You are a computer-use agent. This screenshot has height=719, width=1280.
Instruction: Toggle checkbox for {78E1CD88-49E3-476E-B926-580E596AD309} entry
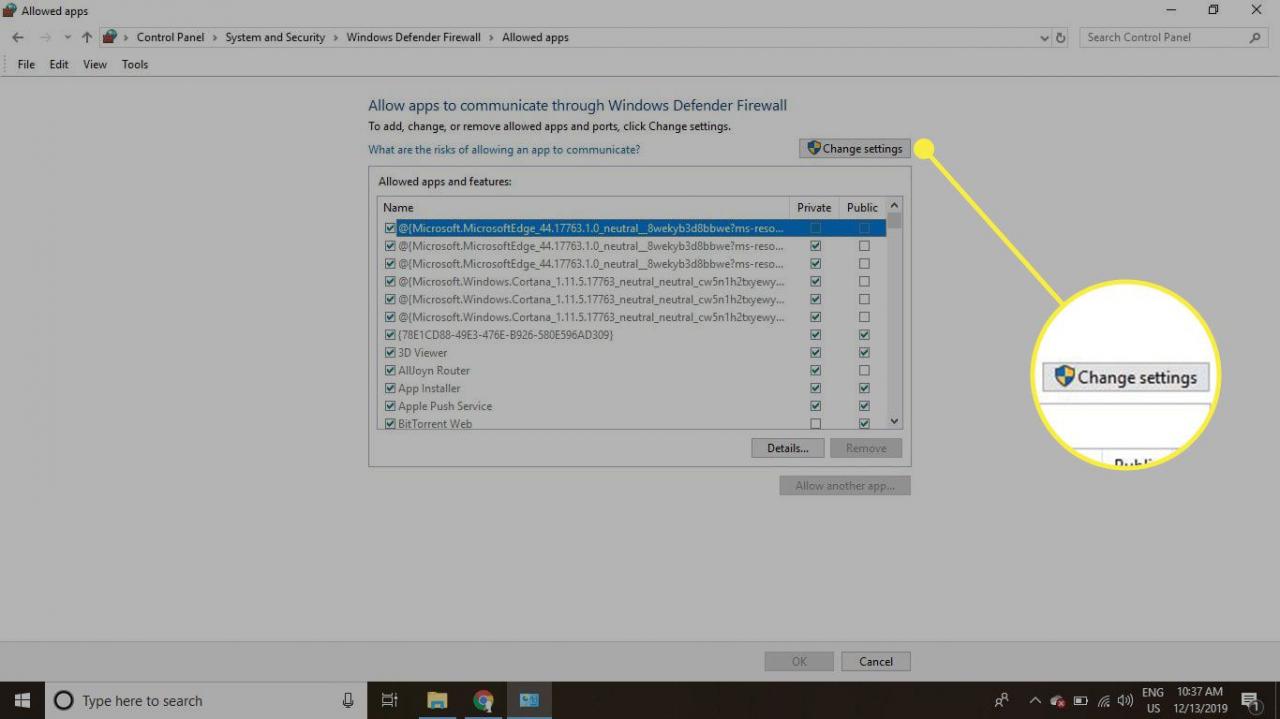(x=390, y=334)
